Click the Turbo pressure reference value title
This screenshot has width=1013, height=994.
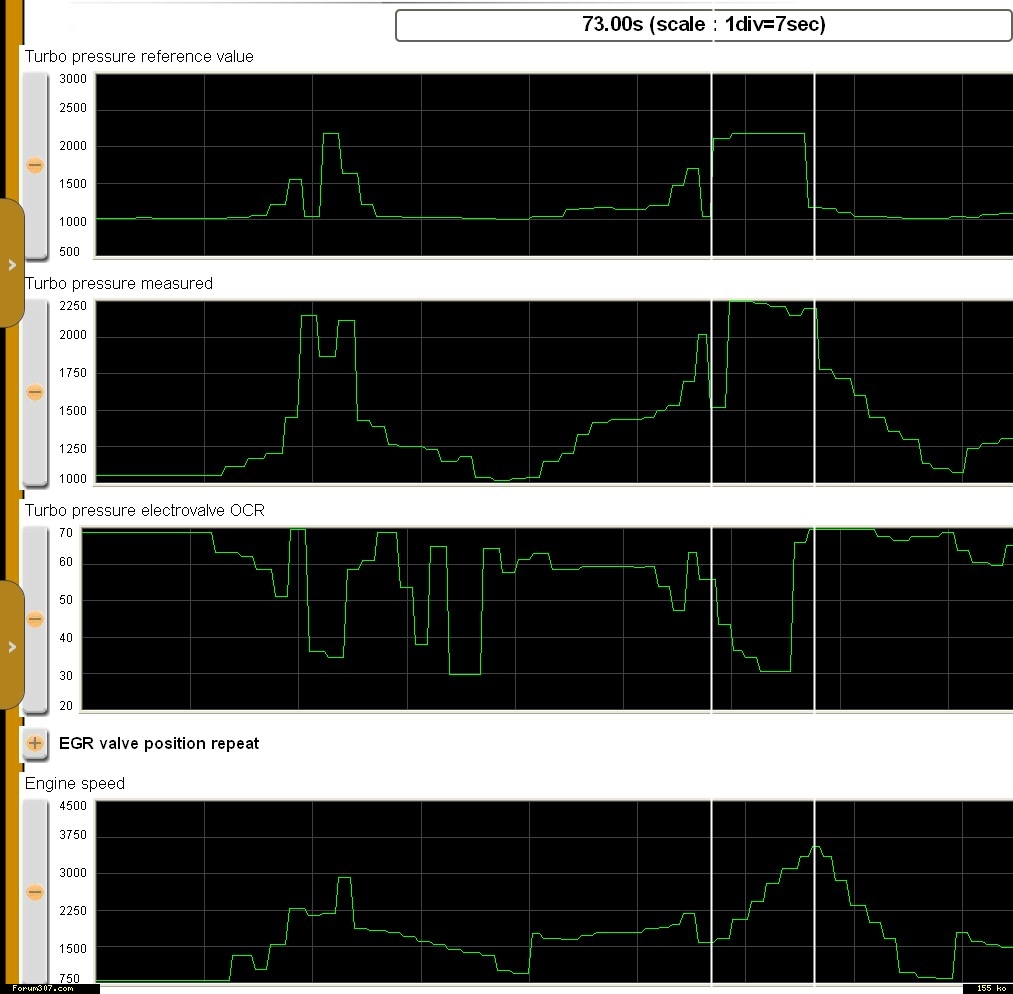[x=139, y=57]
